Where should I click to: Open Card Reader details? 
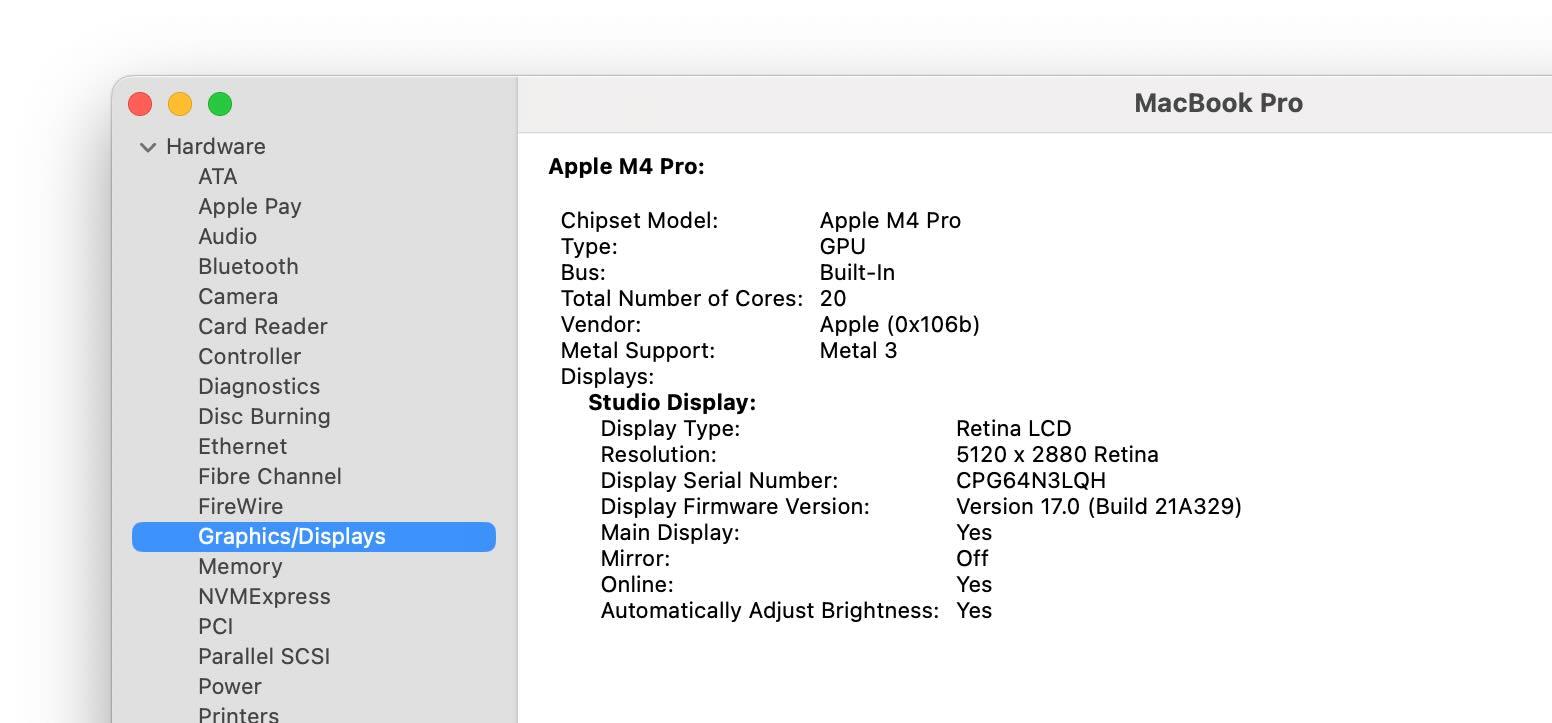click(x=262, y=326)
